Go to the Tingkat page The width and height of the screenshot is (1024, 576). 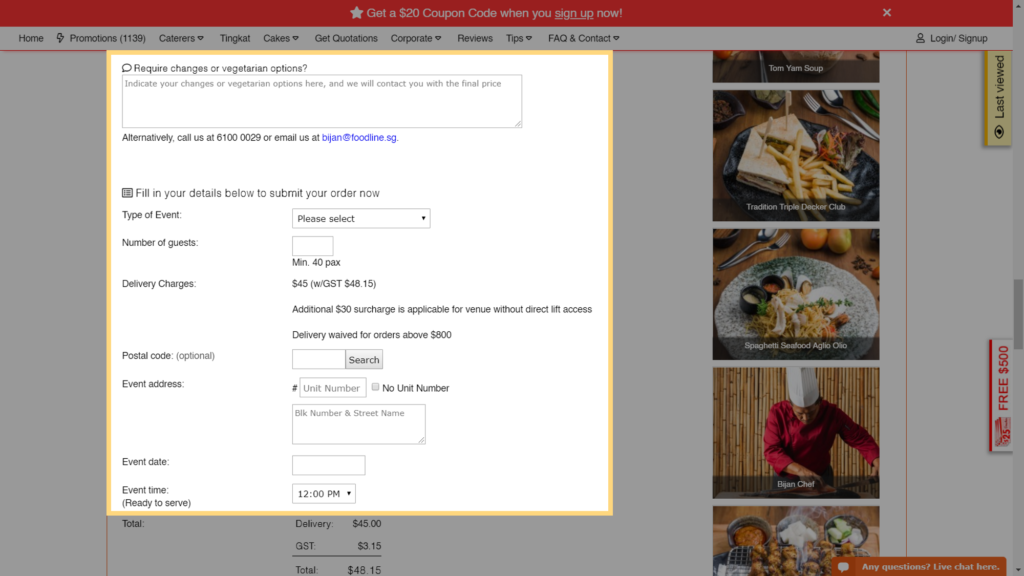[x=235, y=38]
